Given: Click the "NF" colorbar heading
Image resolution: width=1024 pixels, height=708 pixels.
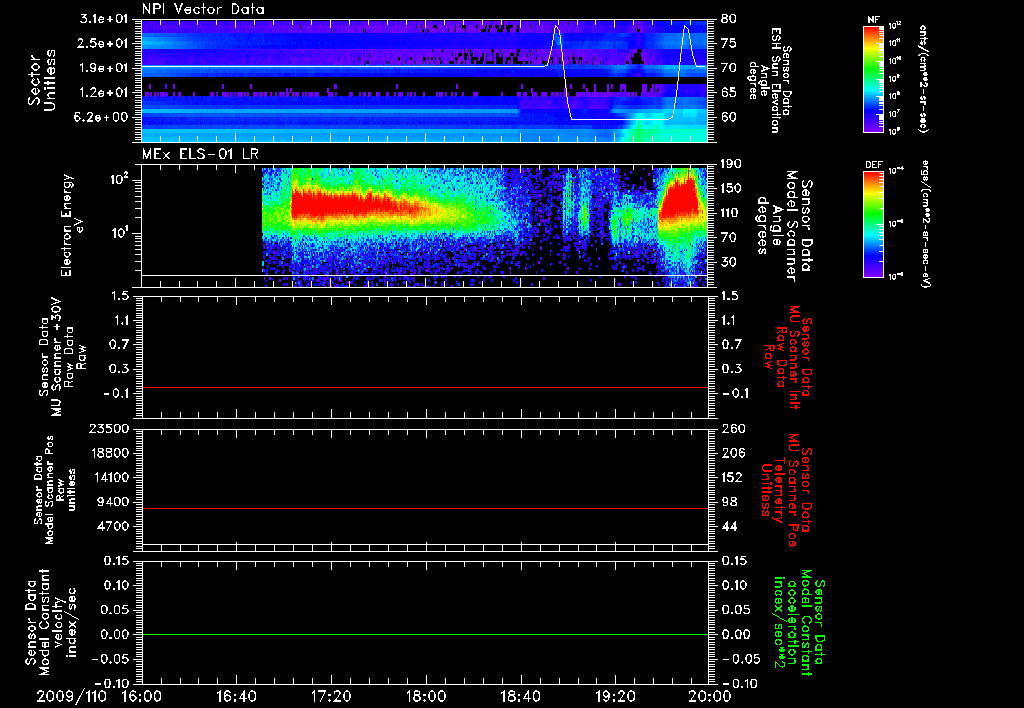Looking at the screenshot, I should tap(874, 20).
